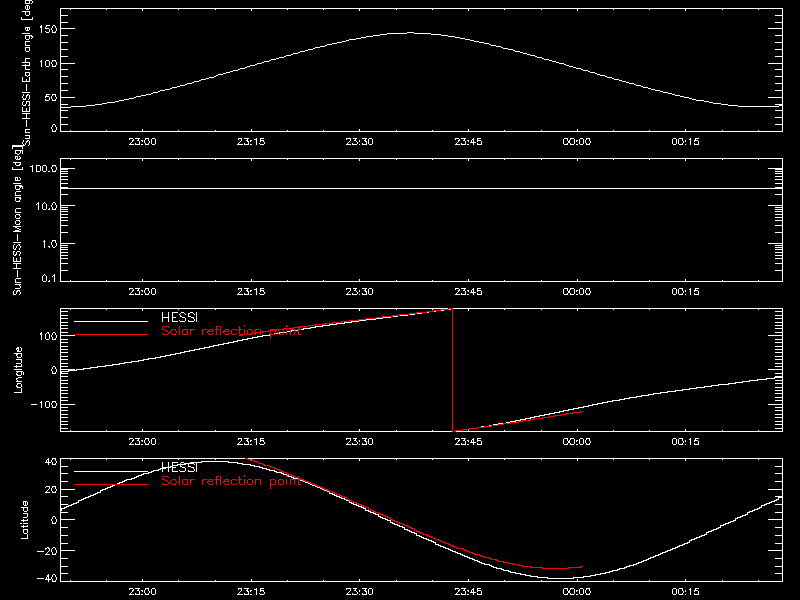Click red legend line sample in Latitude plot
The height and width of the screenshot is (600, 800).
(111, 484)
